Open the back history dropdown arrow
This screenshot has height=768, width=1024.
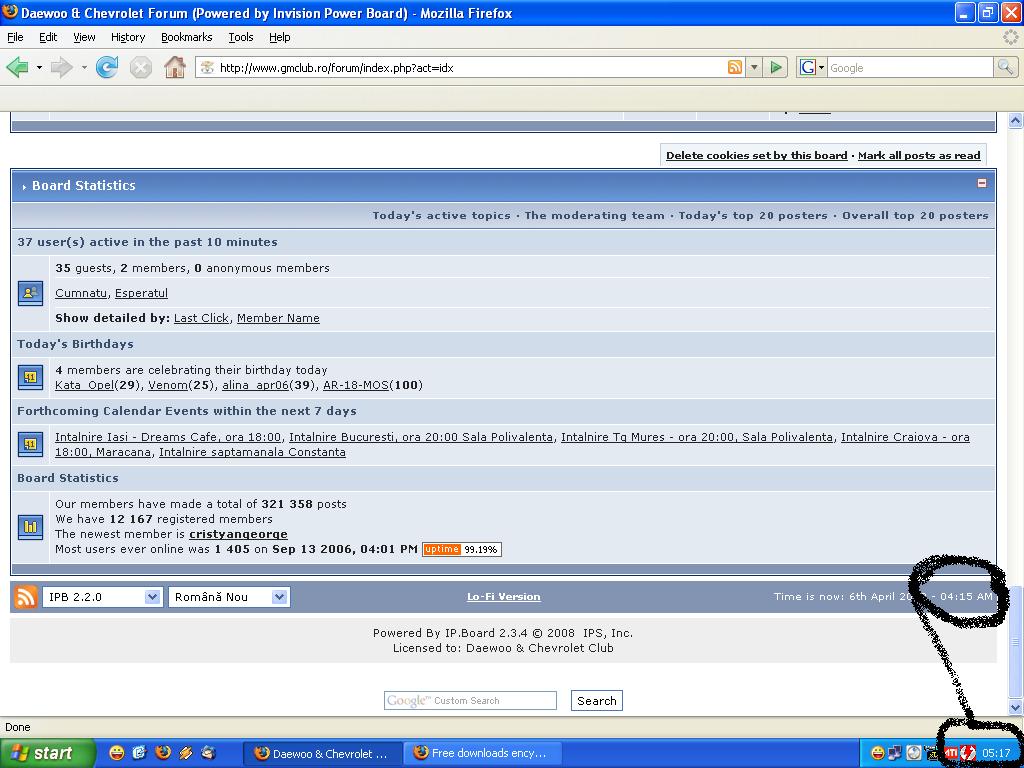[x=39, y=67]
